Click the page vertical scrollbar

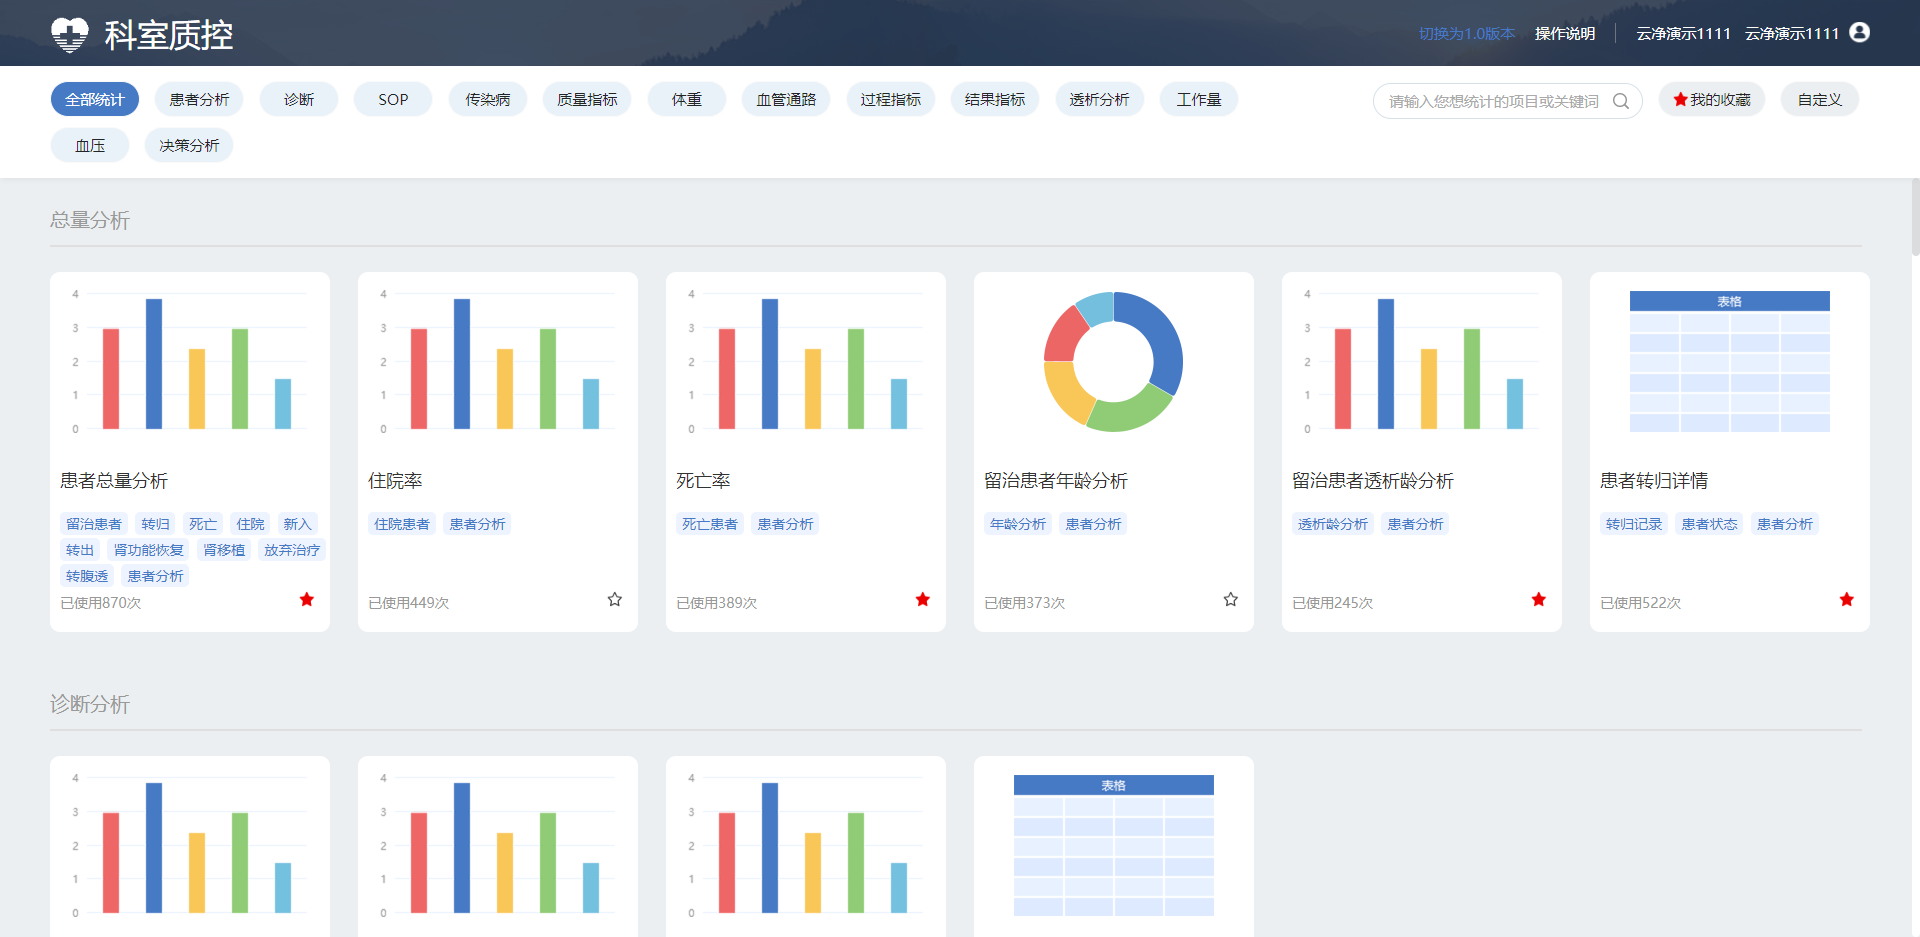pyautogui.click(x=1914, y=218)
